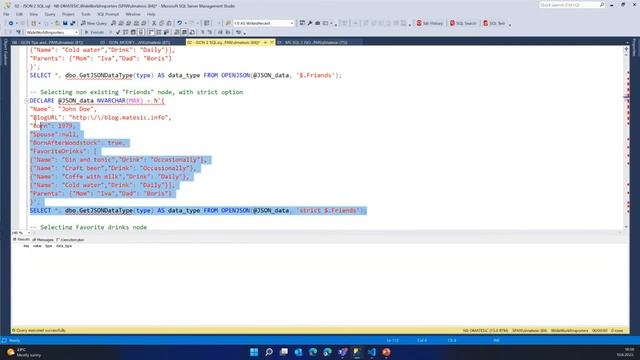Open the Query menu
Screen dimensions: 640x360
(50, 14)
